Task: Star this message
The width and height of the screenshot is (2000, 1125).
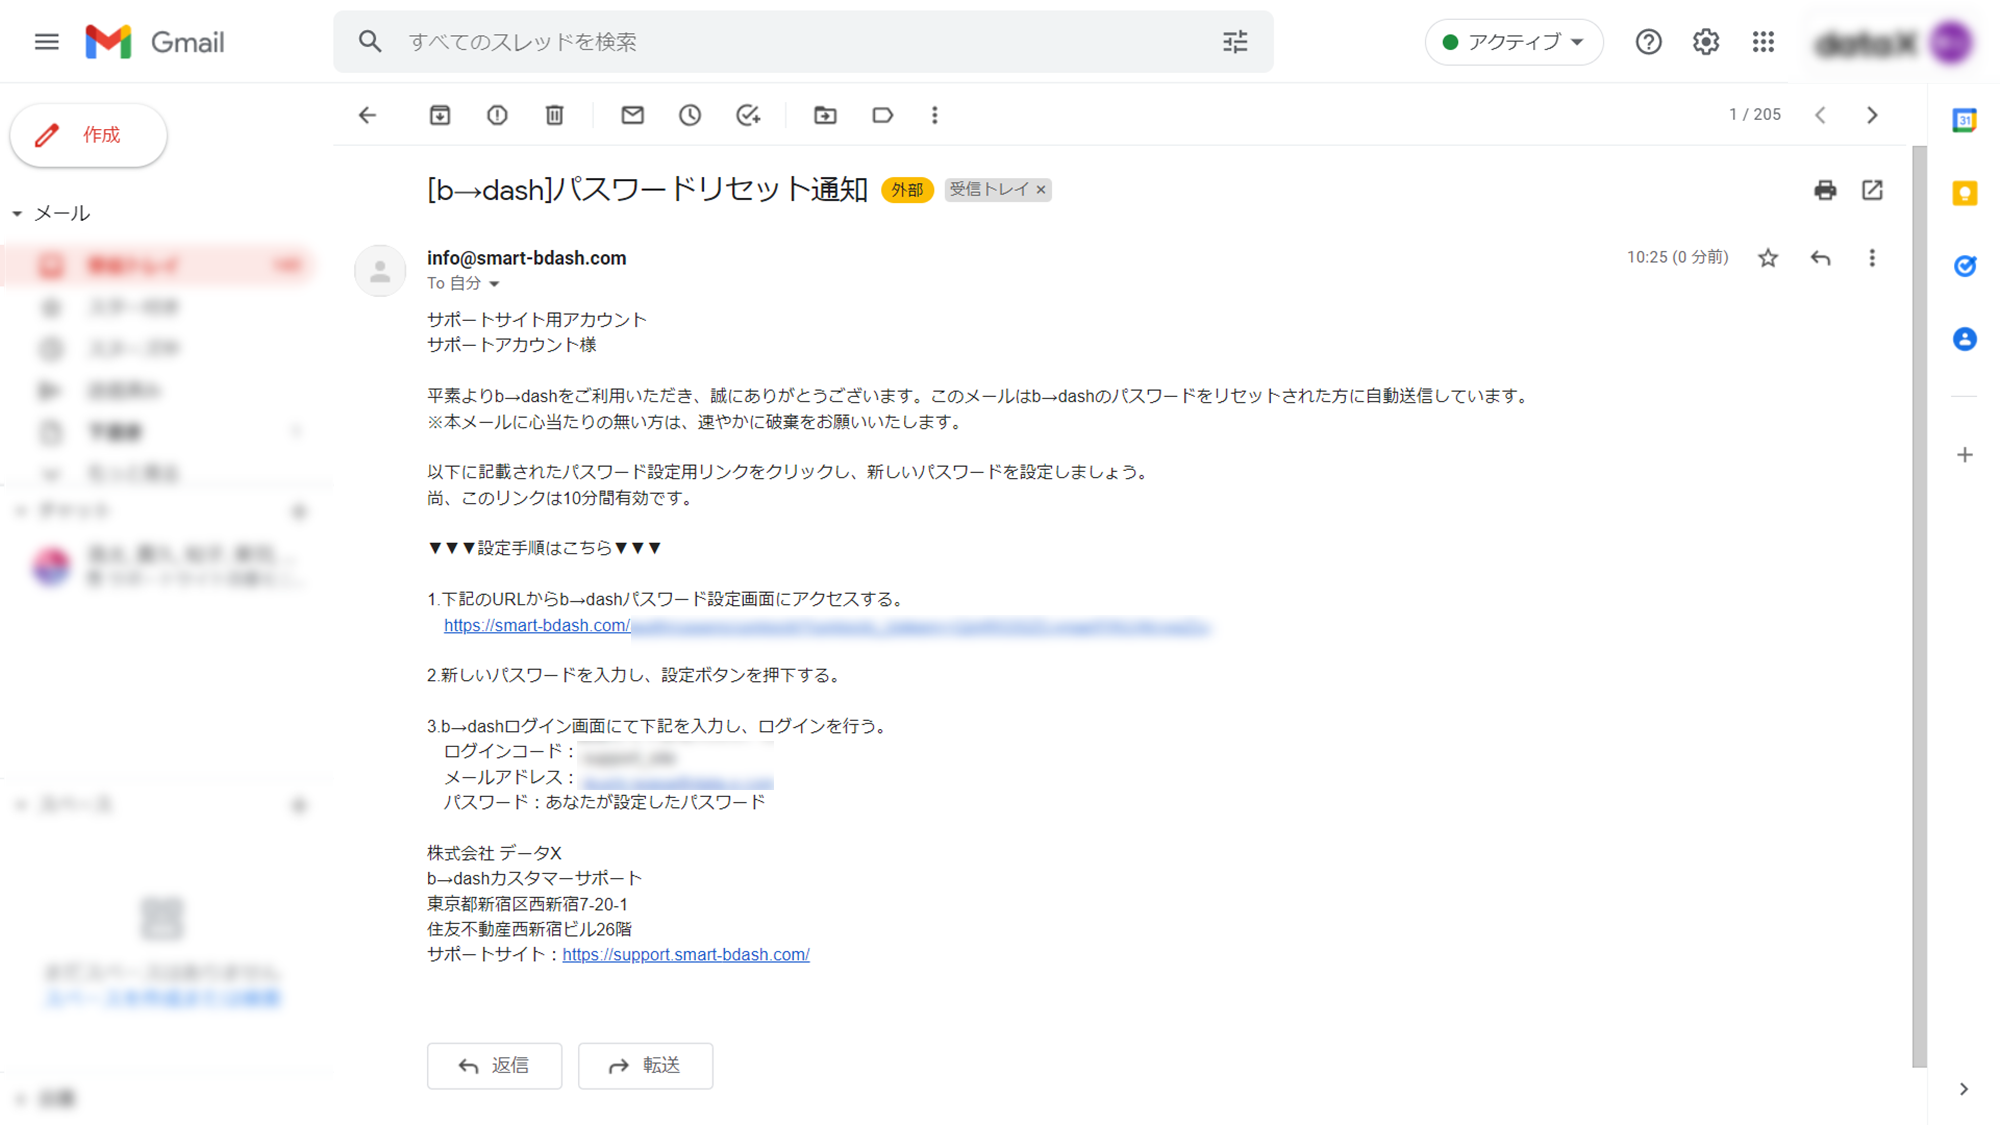Action: click(x=1768, y=258)
